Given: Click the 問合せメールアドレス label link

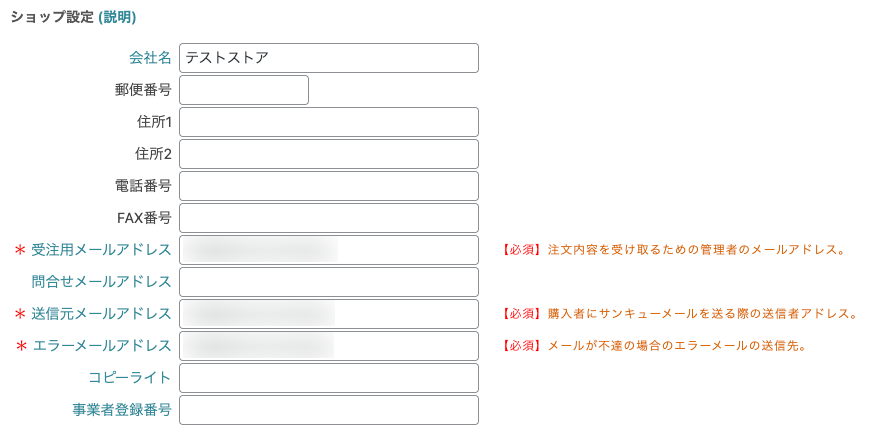Looking at the screenshot, I should [x=101, y=282].
